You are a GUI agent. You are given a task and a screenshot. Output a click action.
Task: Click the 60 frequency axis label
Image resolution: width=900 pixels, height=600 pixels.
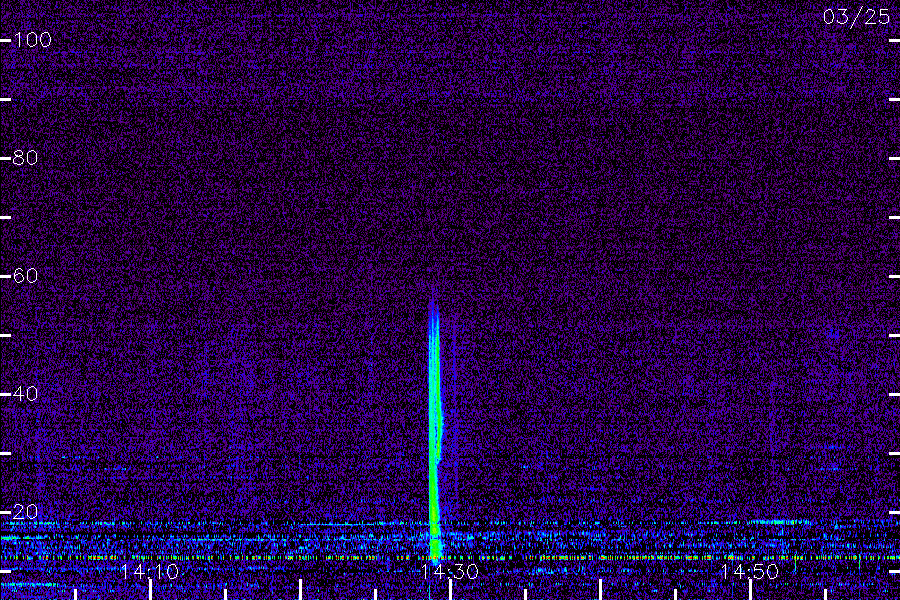(x=25, y=276)
